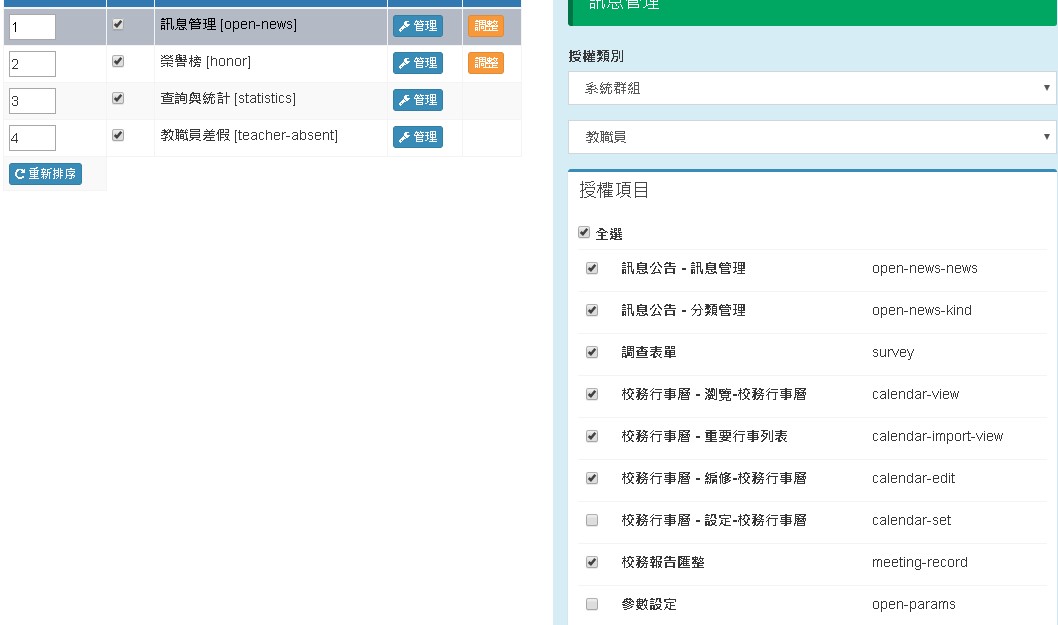Enable 設定-校務行事曆 calendar-set permission

pos(592,520)
